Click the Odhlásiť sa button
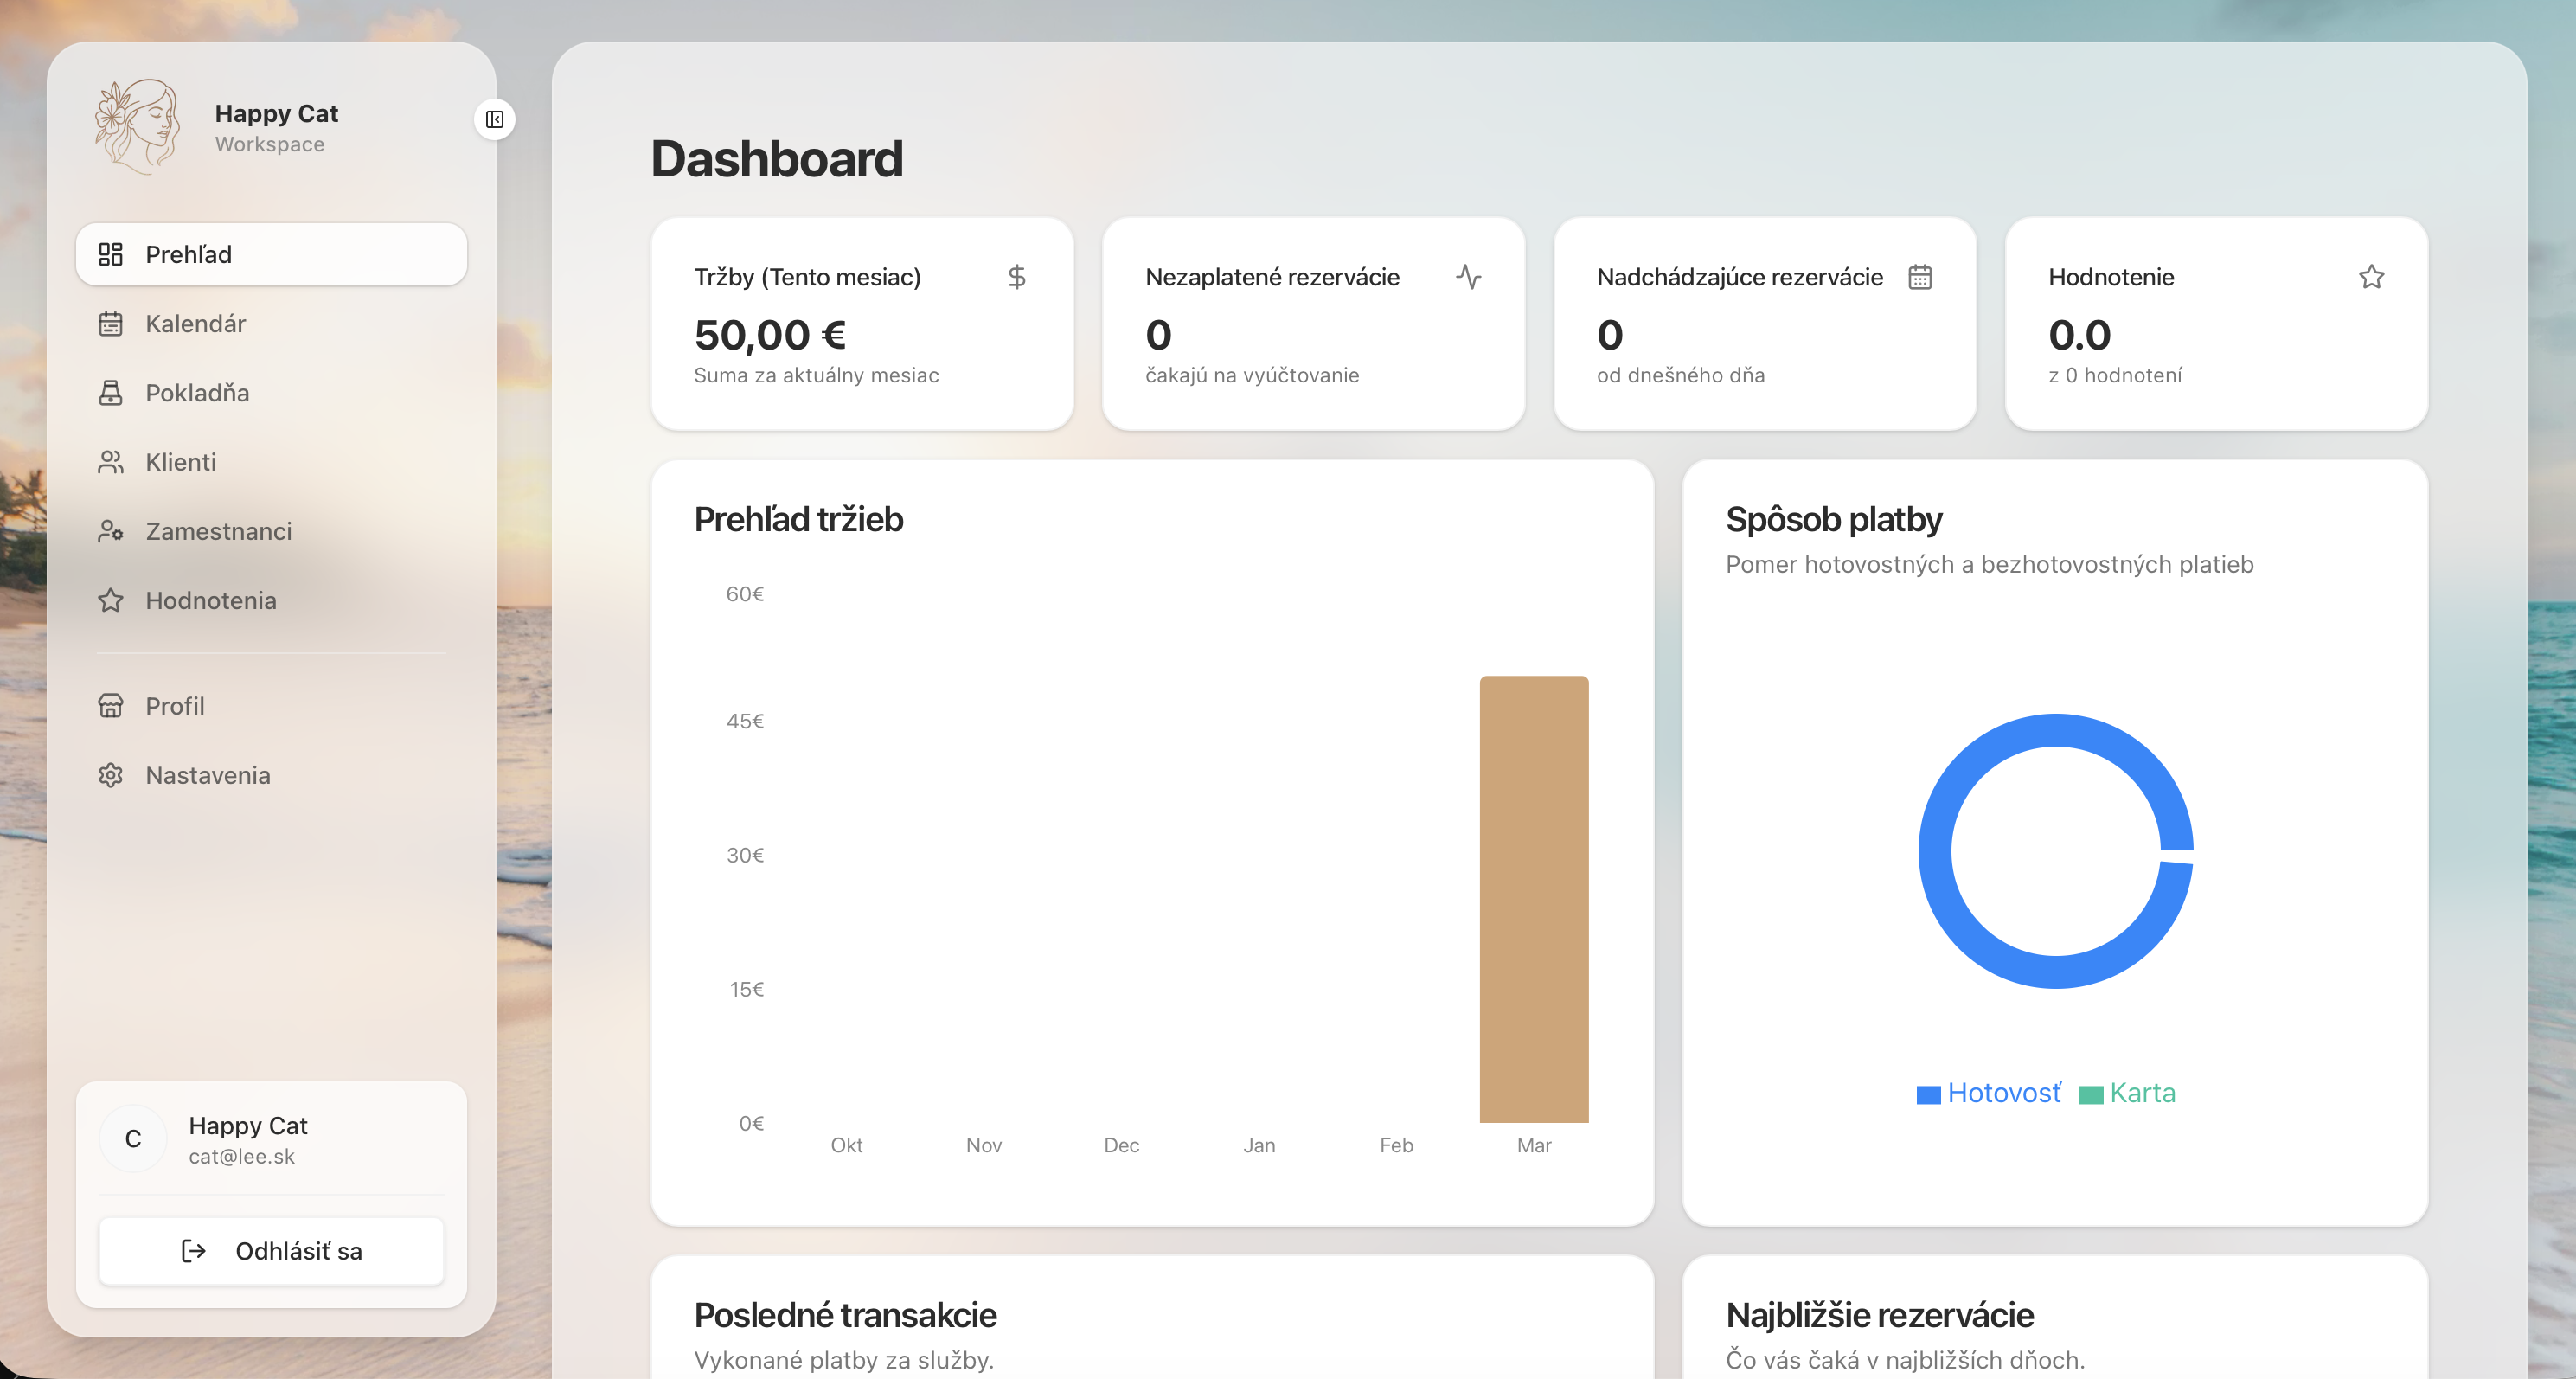Image resolution: width=2576 pixels, height=1379 pixels. click(x=270, y=1250)
